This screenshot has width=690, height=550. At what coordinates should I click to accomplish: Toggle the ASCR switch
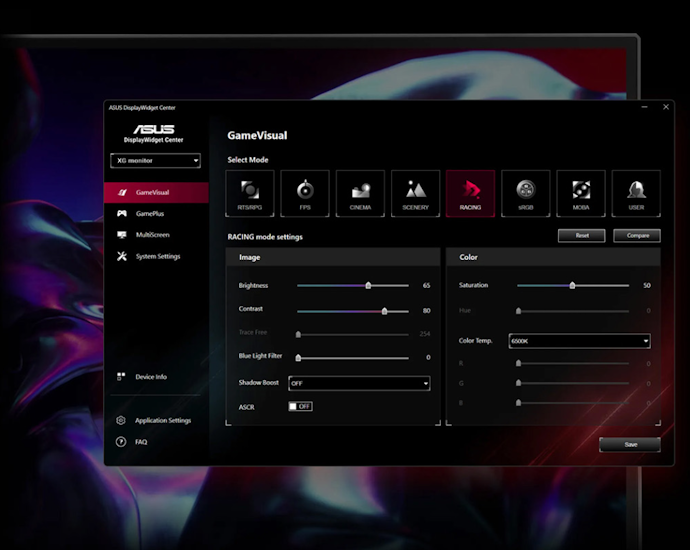pos(301,407)
